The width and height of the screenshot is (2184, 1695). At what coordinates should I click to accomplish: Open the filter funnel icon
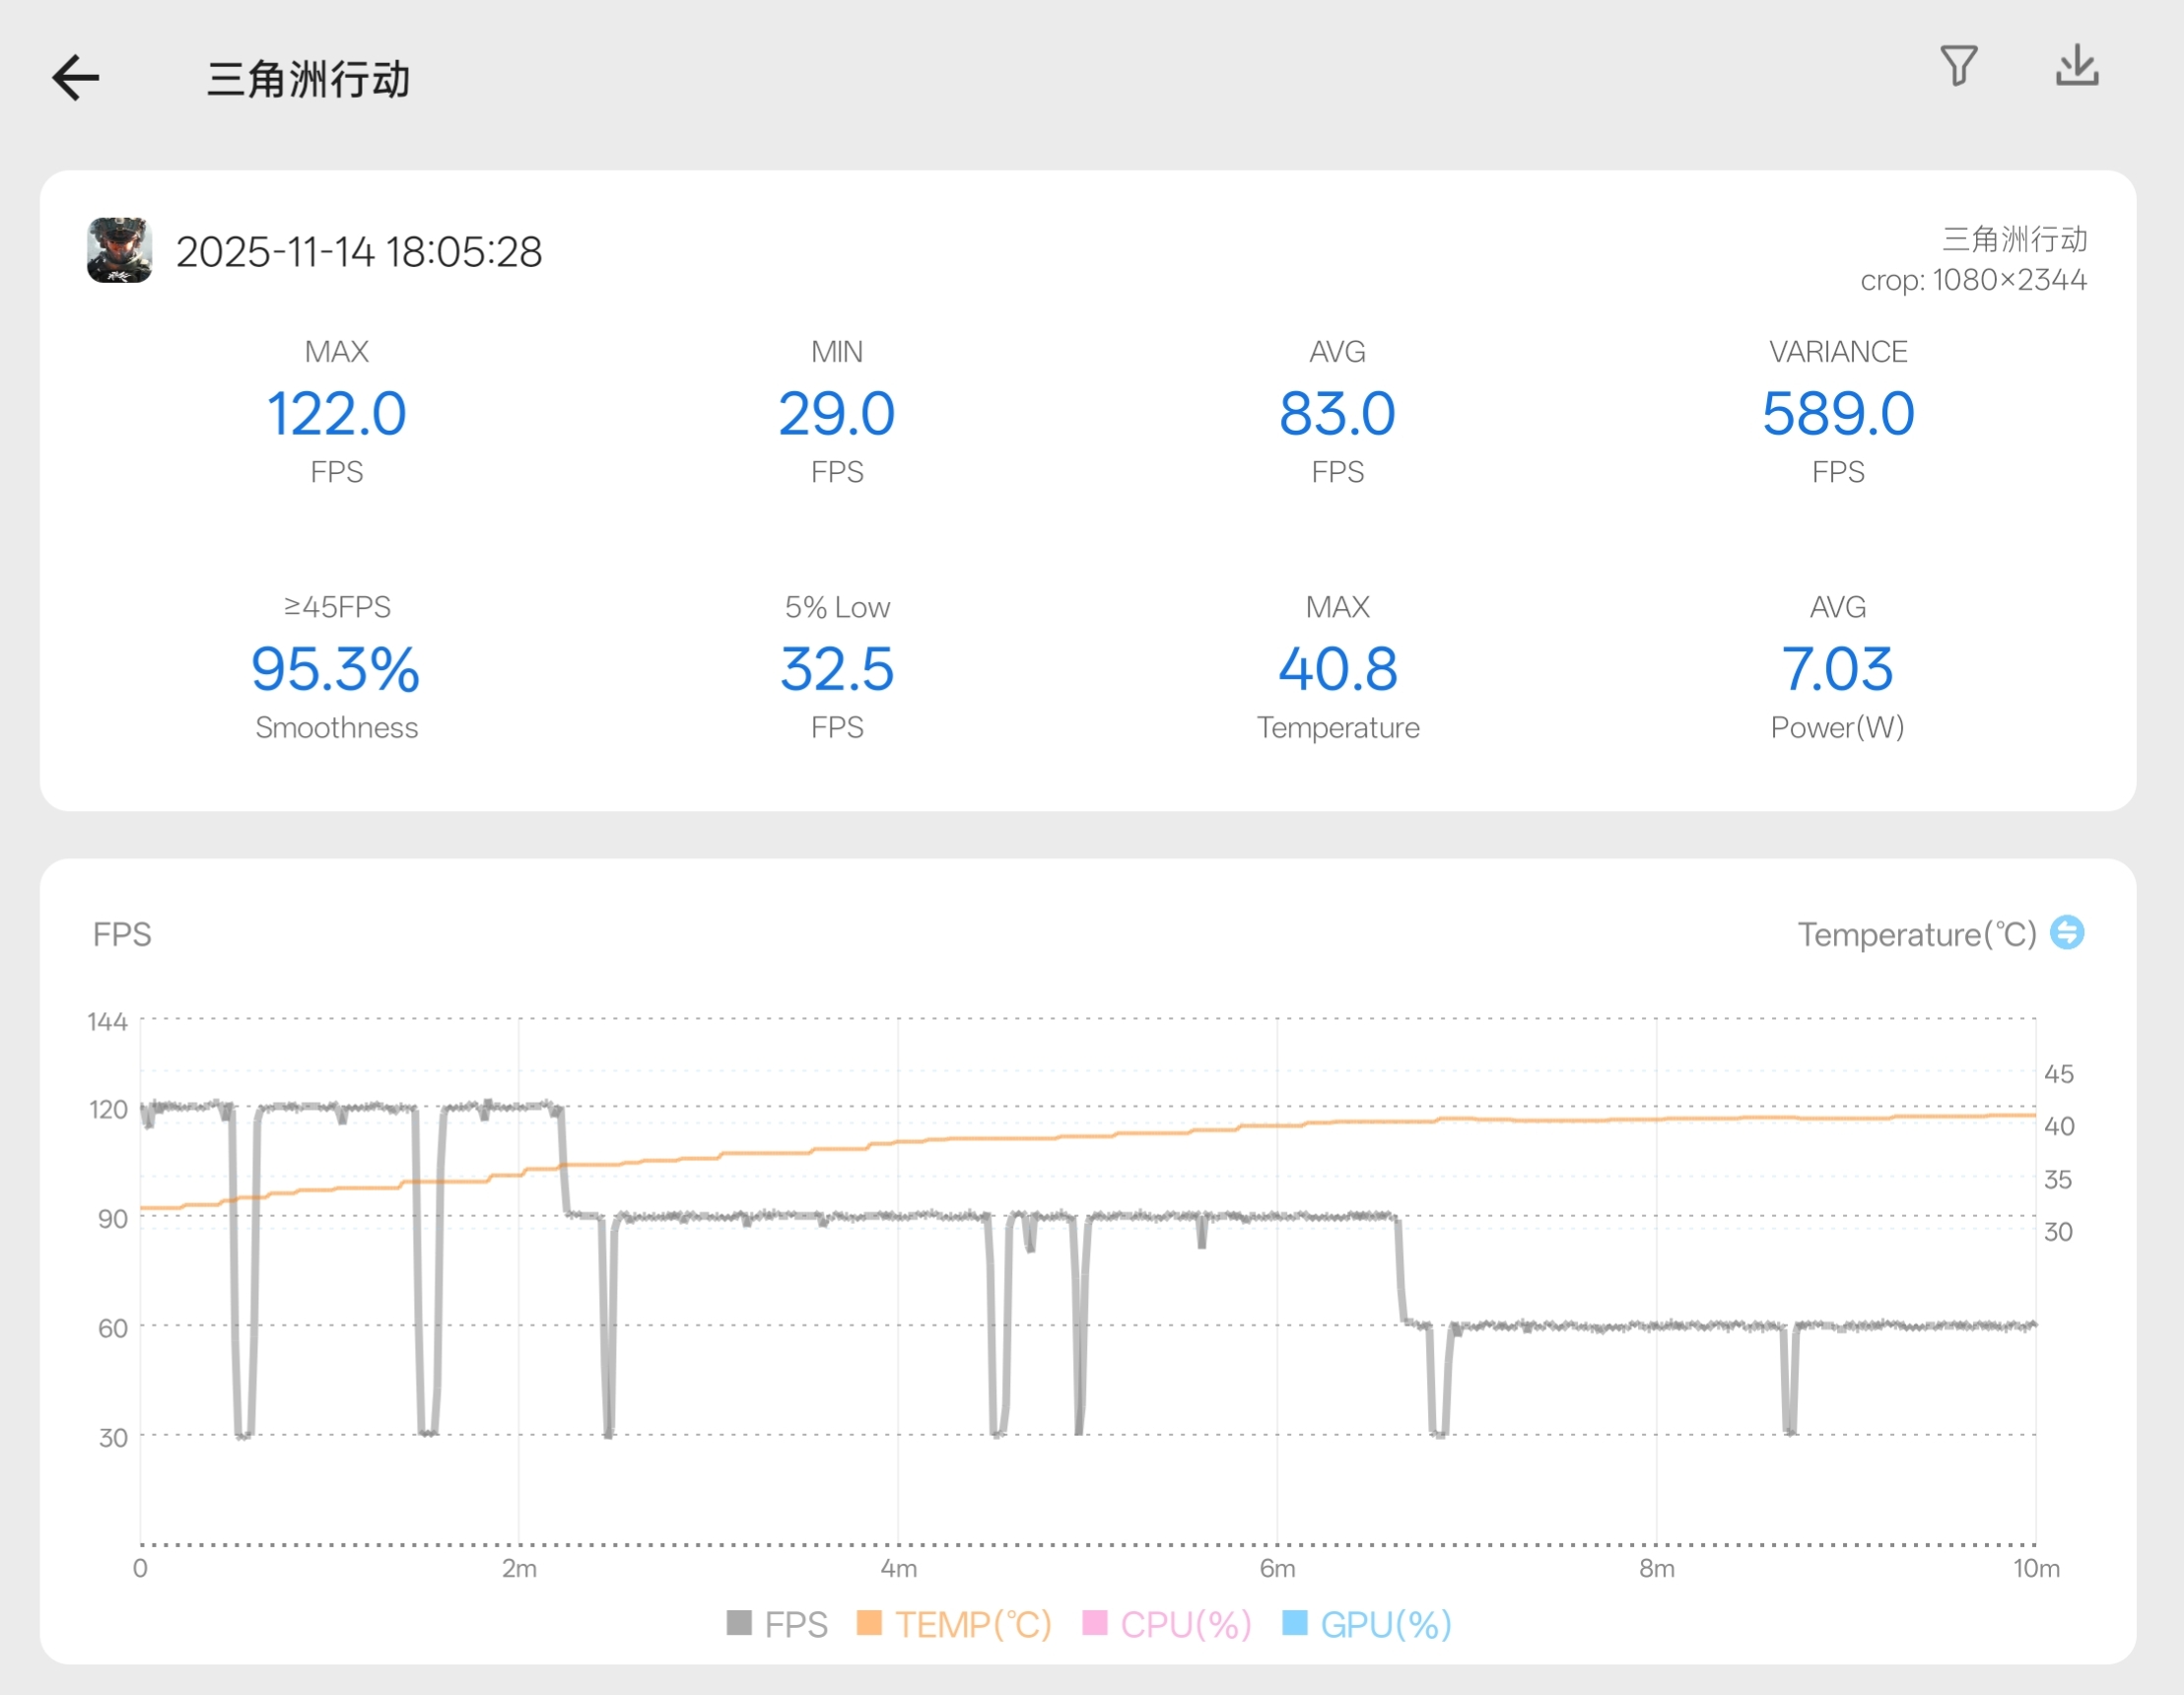pos(1958,66)
